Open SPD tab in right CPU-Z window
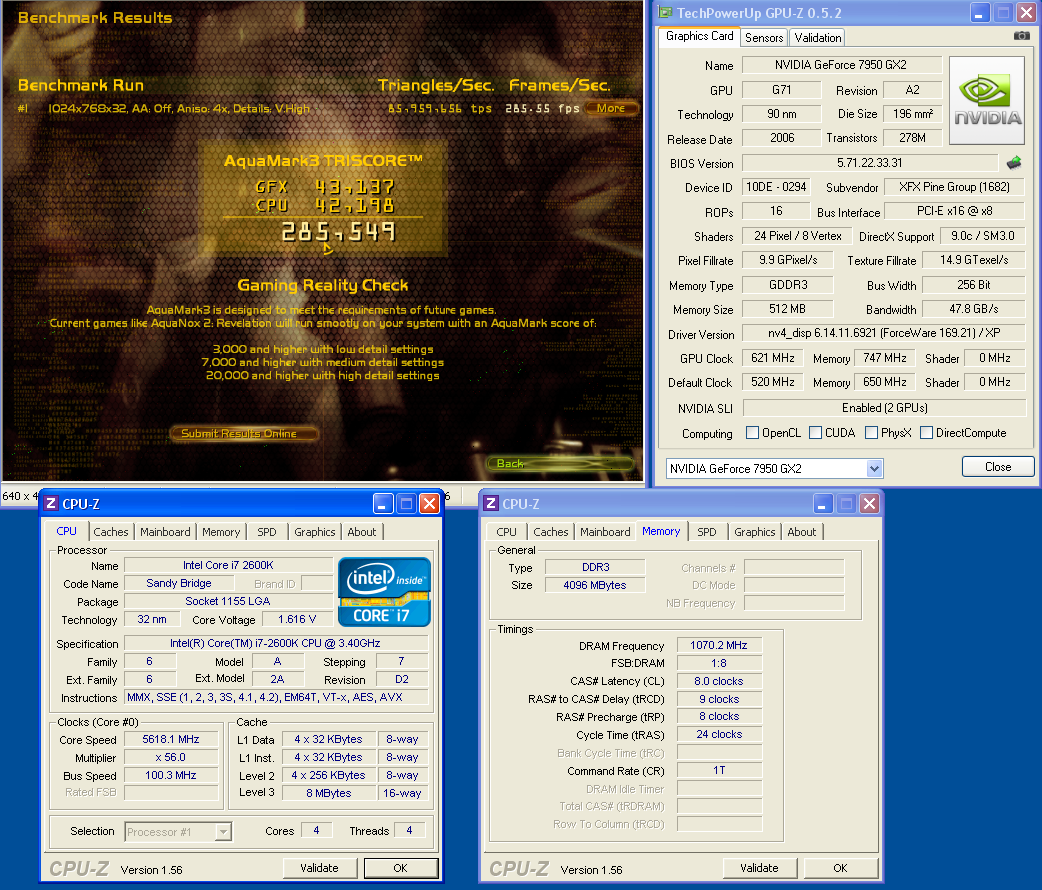The height and width of the screenshot is (890, 1042). tap(706, 532)
